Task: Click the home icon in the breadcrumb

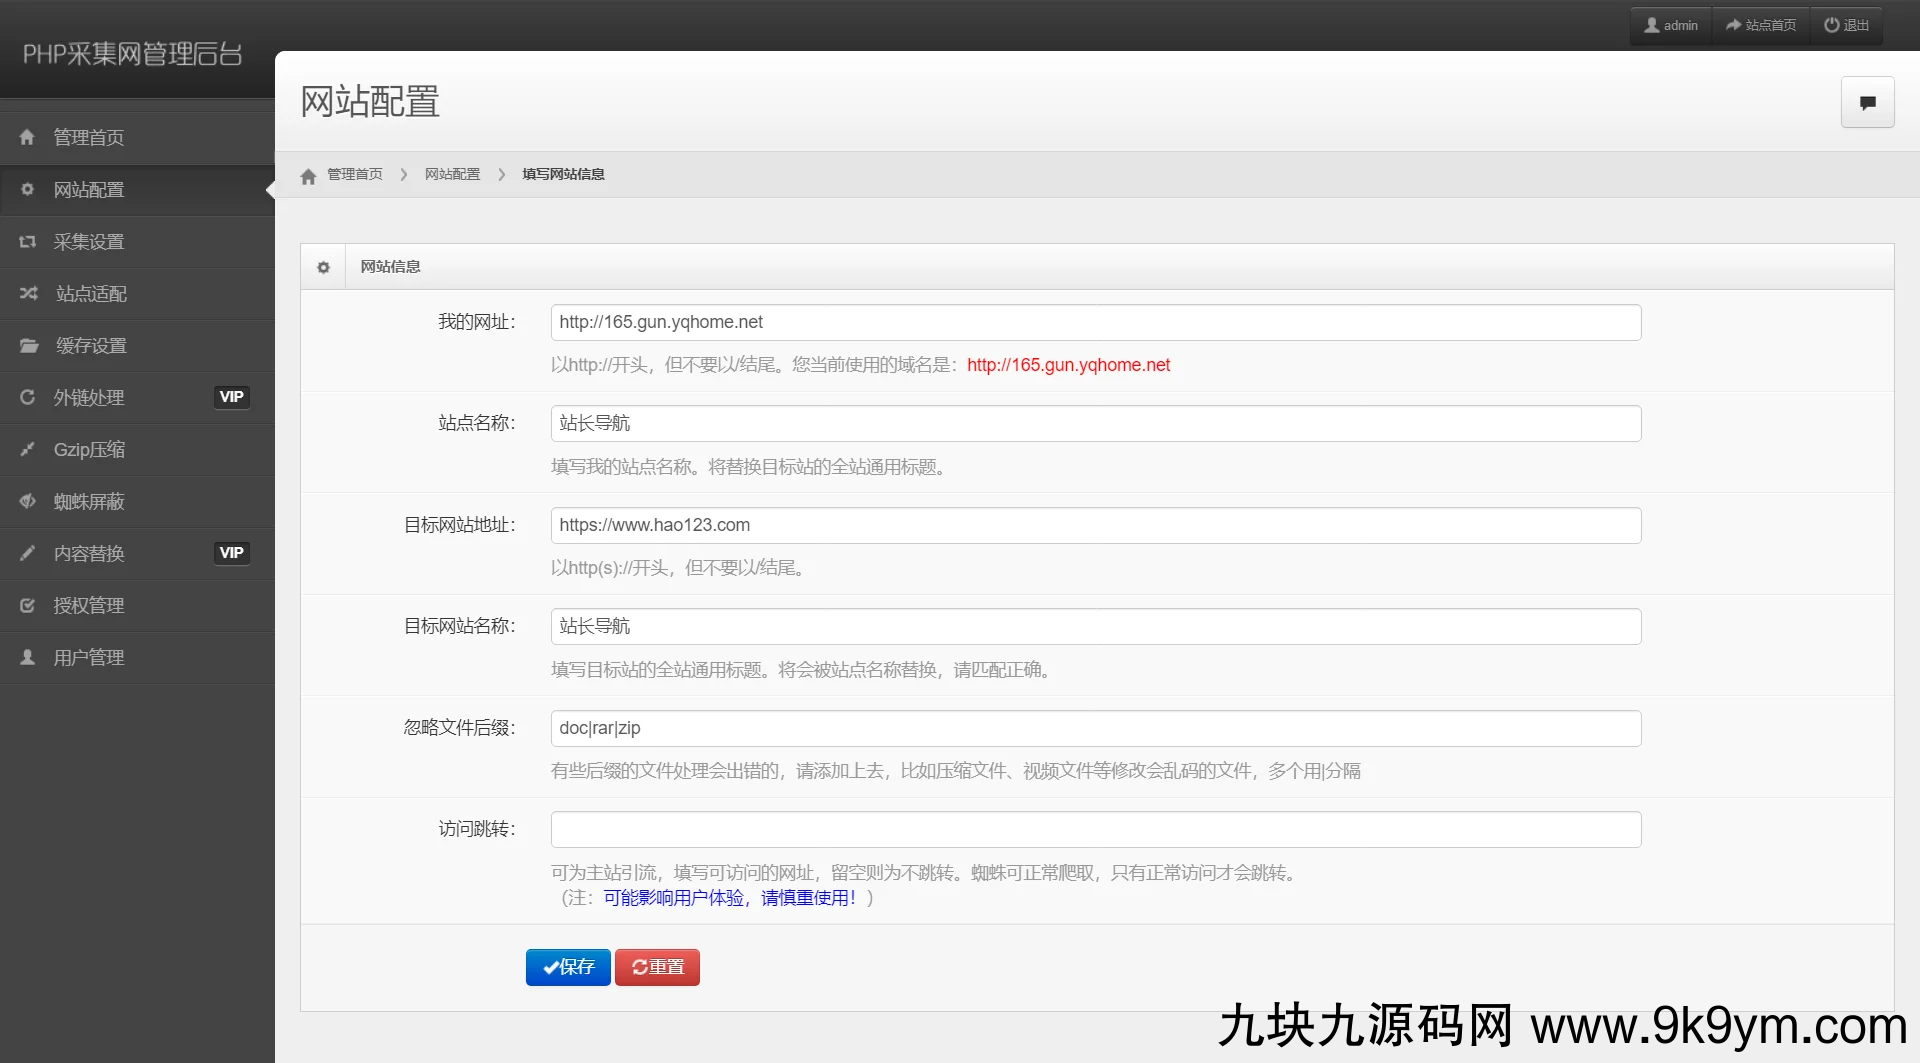Action: coord(308,176)
